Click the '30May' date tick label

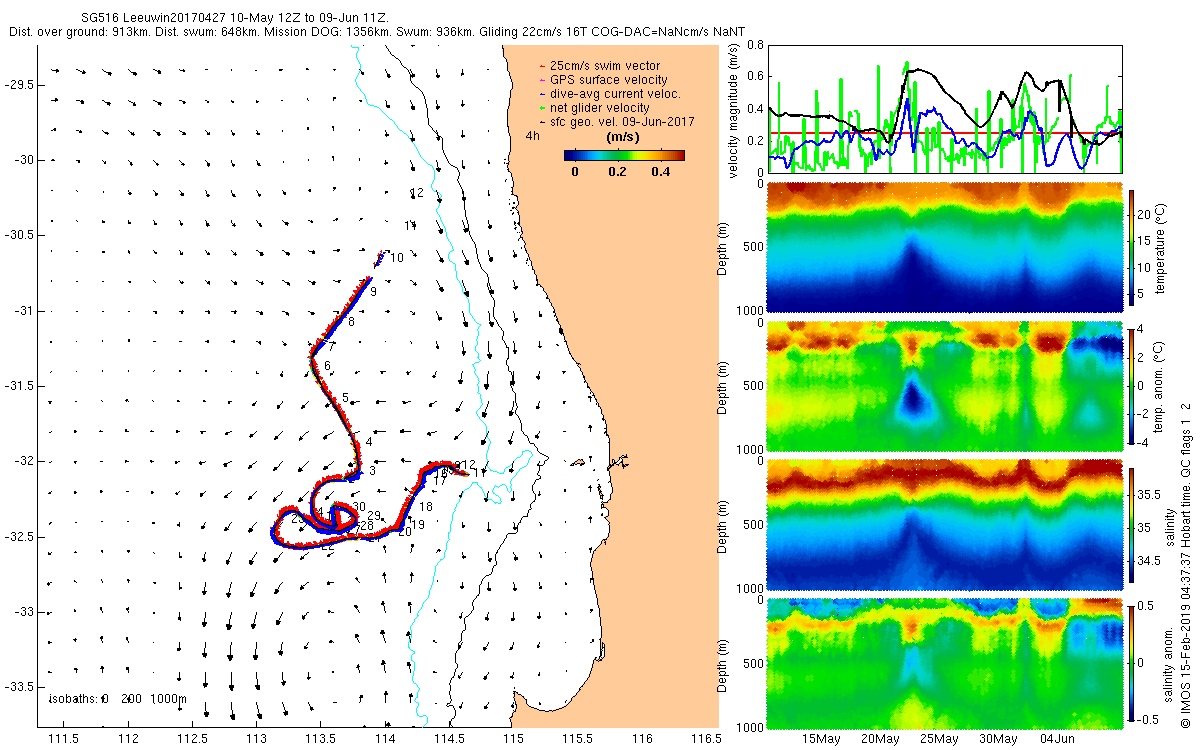click(998, 740)
